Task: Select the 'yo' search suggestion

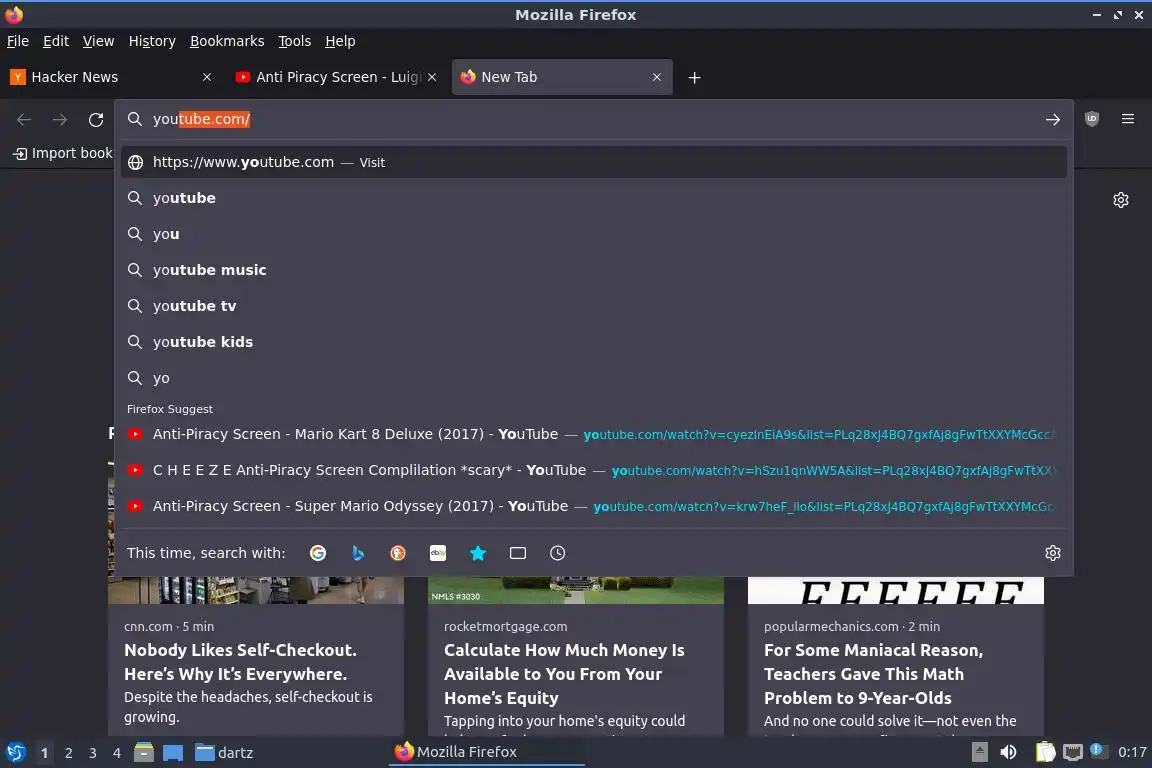Action: [x=594, y=378]
